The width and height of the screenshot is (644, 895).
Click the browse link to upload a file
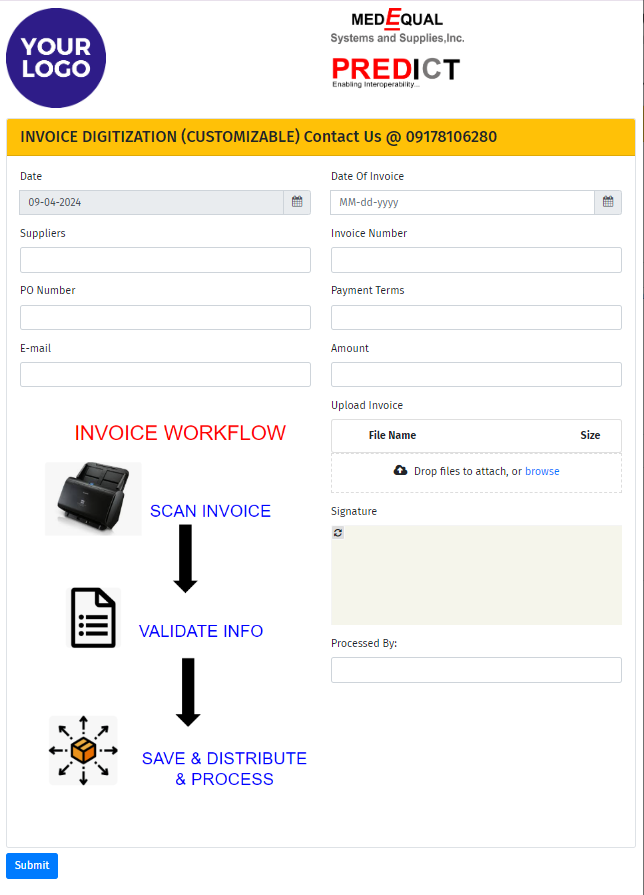[x=542, y=471]
